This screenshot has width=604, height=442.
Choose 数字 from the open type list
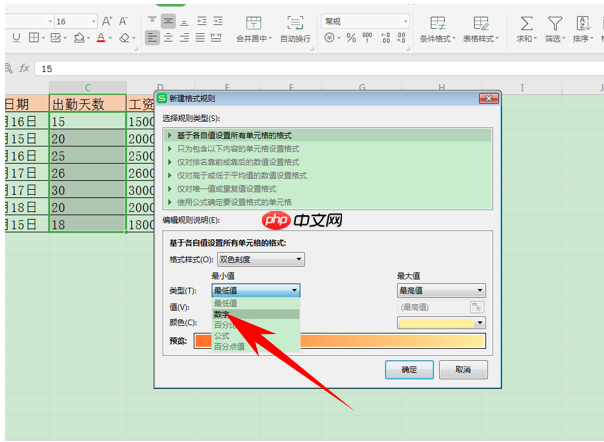tap(222, 313)
